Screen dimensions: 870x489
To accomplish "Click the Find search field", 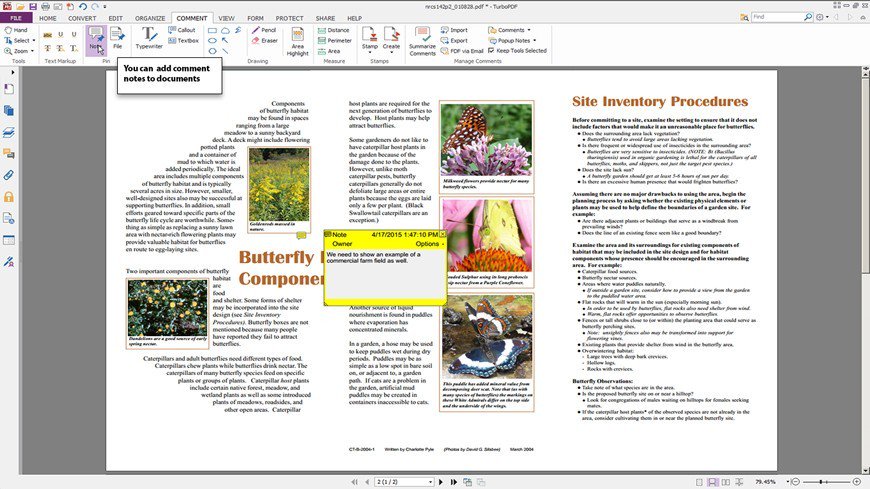I will tap(790, 17).
